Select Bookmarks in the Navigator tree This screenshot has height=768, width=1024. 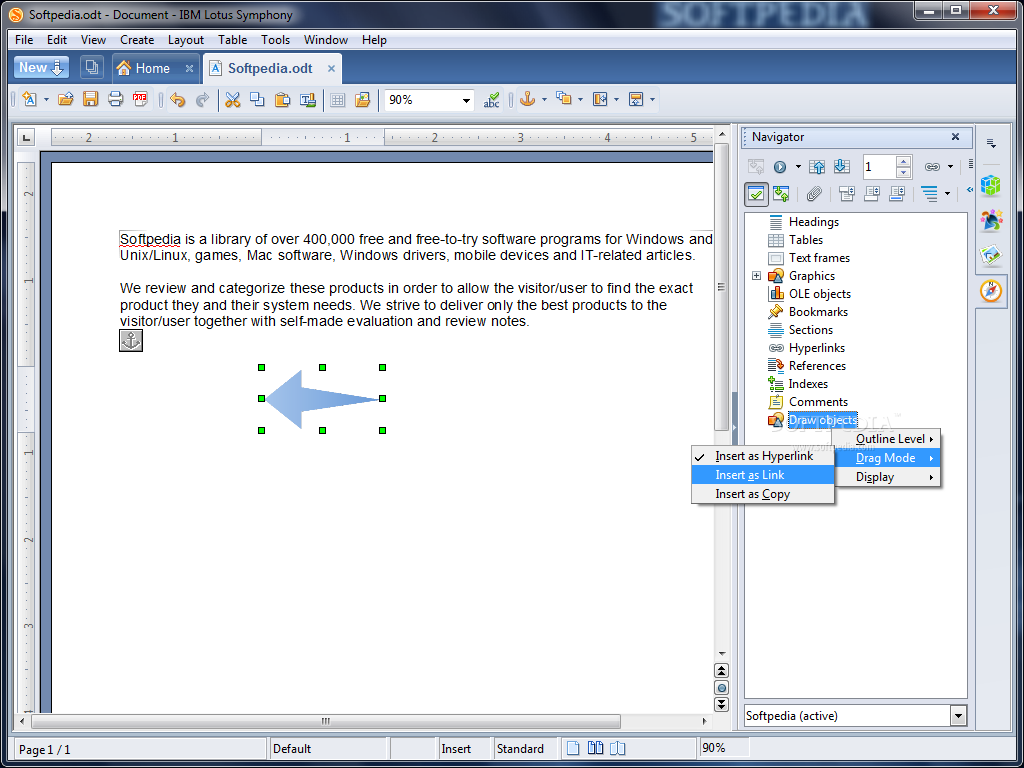point(818,312)
